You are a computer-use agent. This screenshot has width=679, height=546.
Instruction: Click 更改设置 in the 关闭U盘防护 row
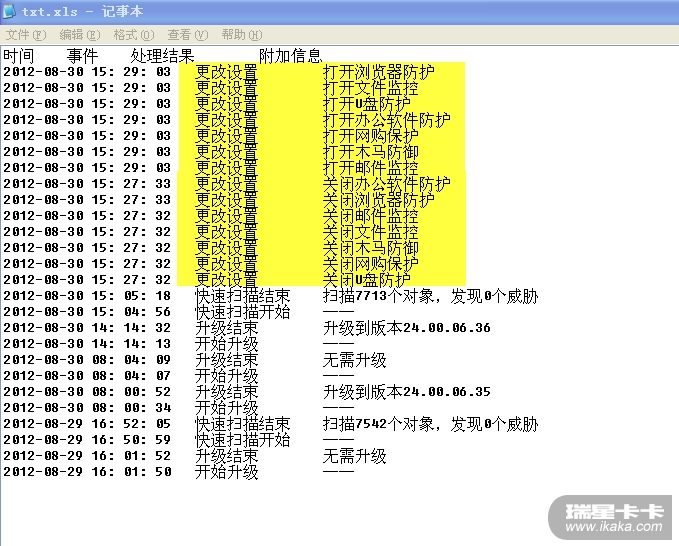pyautogui.click(x=226, y=280)
